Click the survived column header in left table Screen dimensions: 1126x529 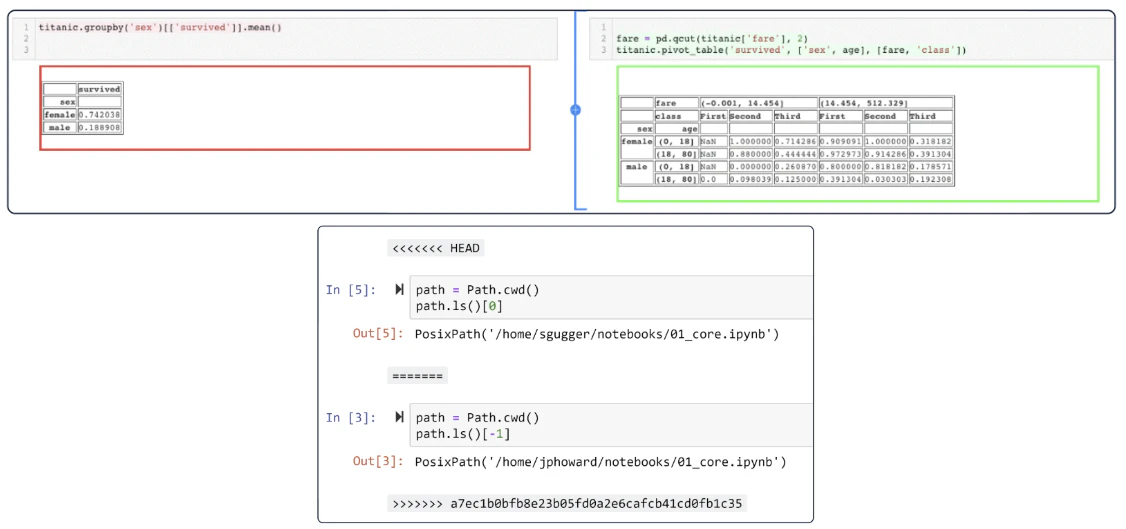(99, 89)
